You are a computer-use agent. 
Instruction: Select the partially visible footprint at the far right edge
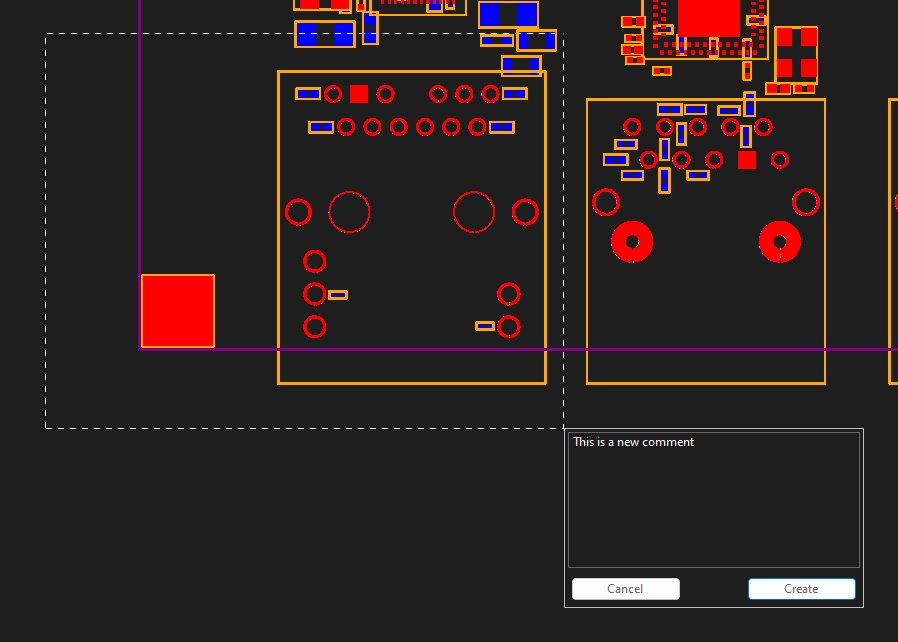tap(893, 240)
